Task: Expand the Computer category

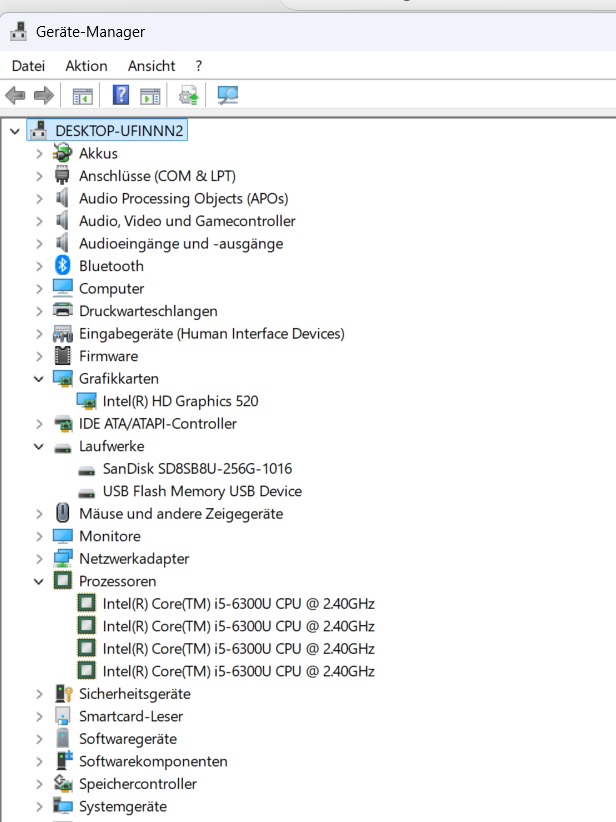Action: point(39,289)
